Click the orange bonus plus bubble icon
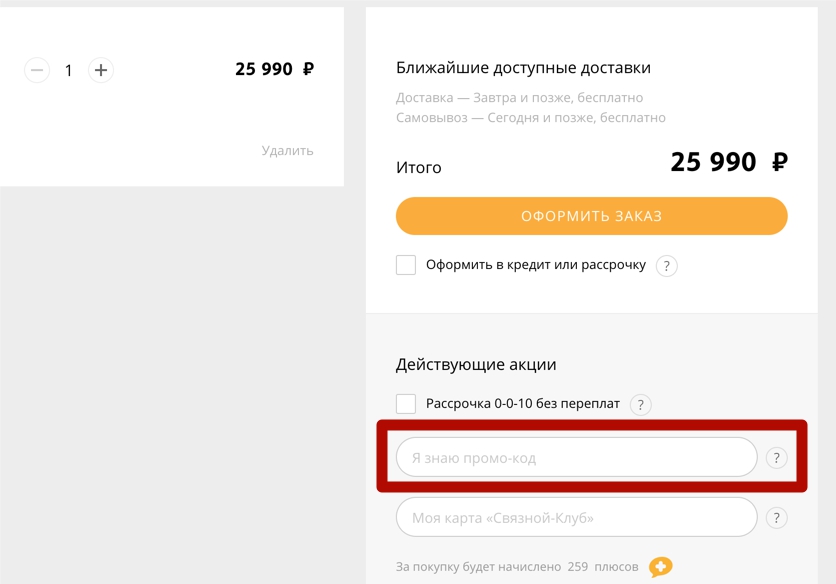Viewport: 836px width, 584px height. point(661,566)
